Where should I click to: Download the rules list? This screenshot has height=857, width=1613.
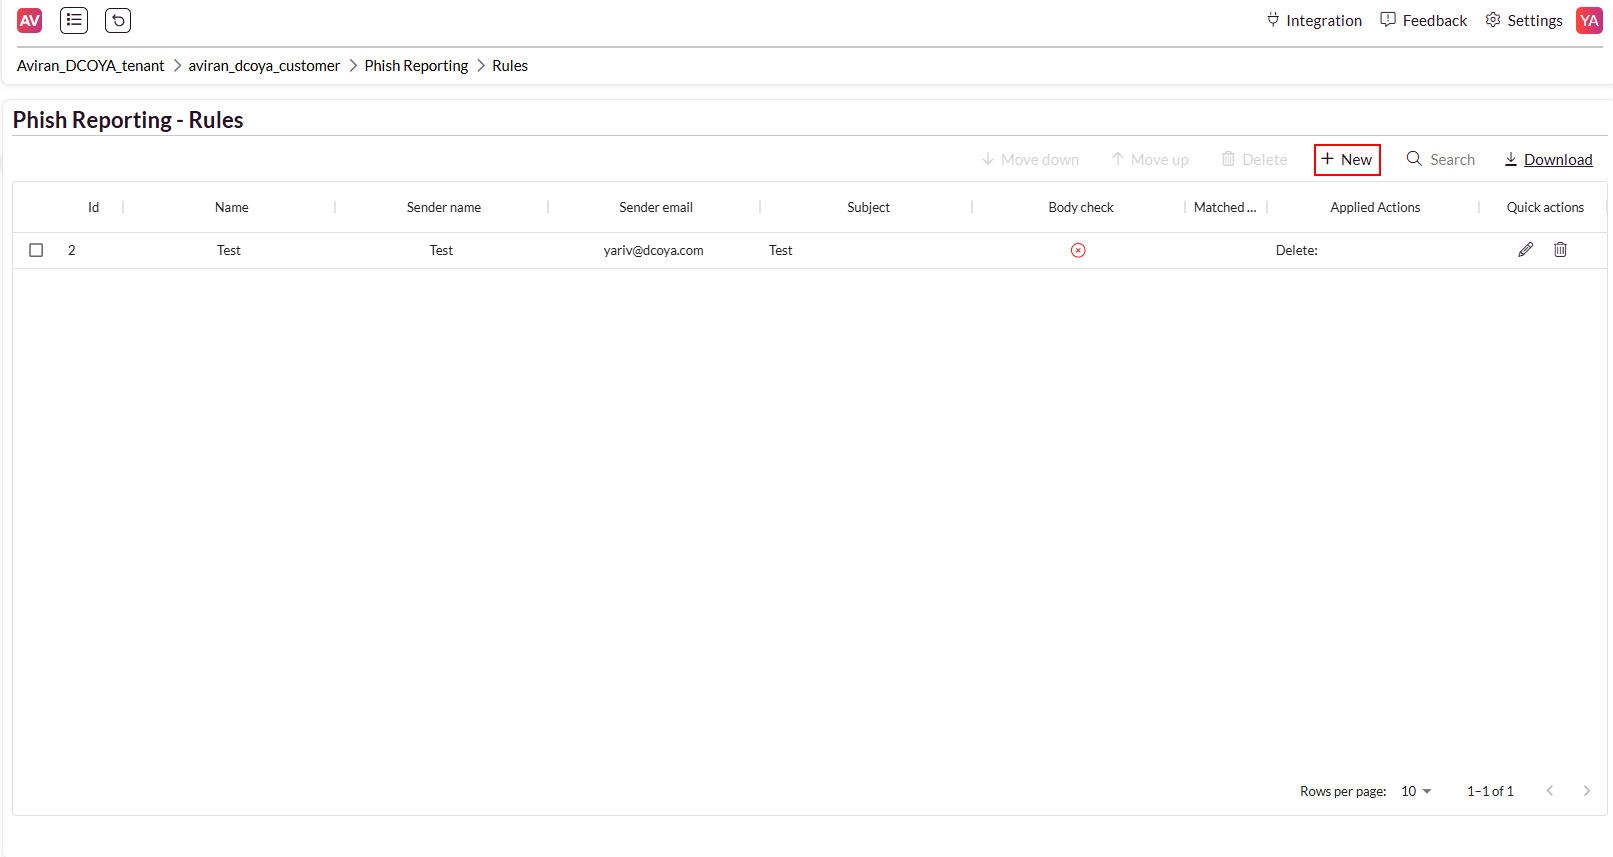(1548, 160)
